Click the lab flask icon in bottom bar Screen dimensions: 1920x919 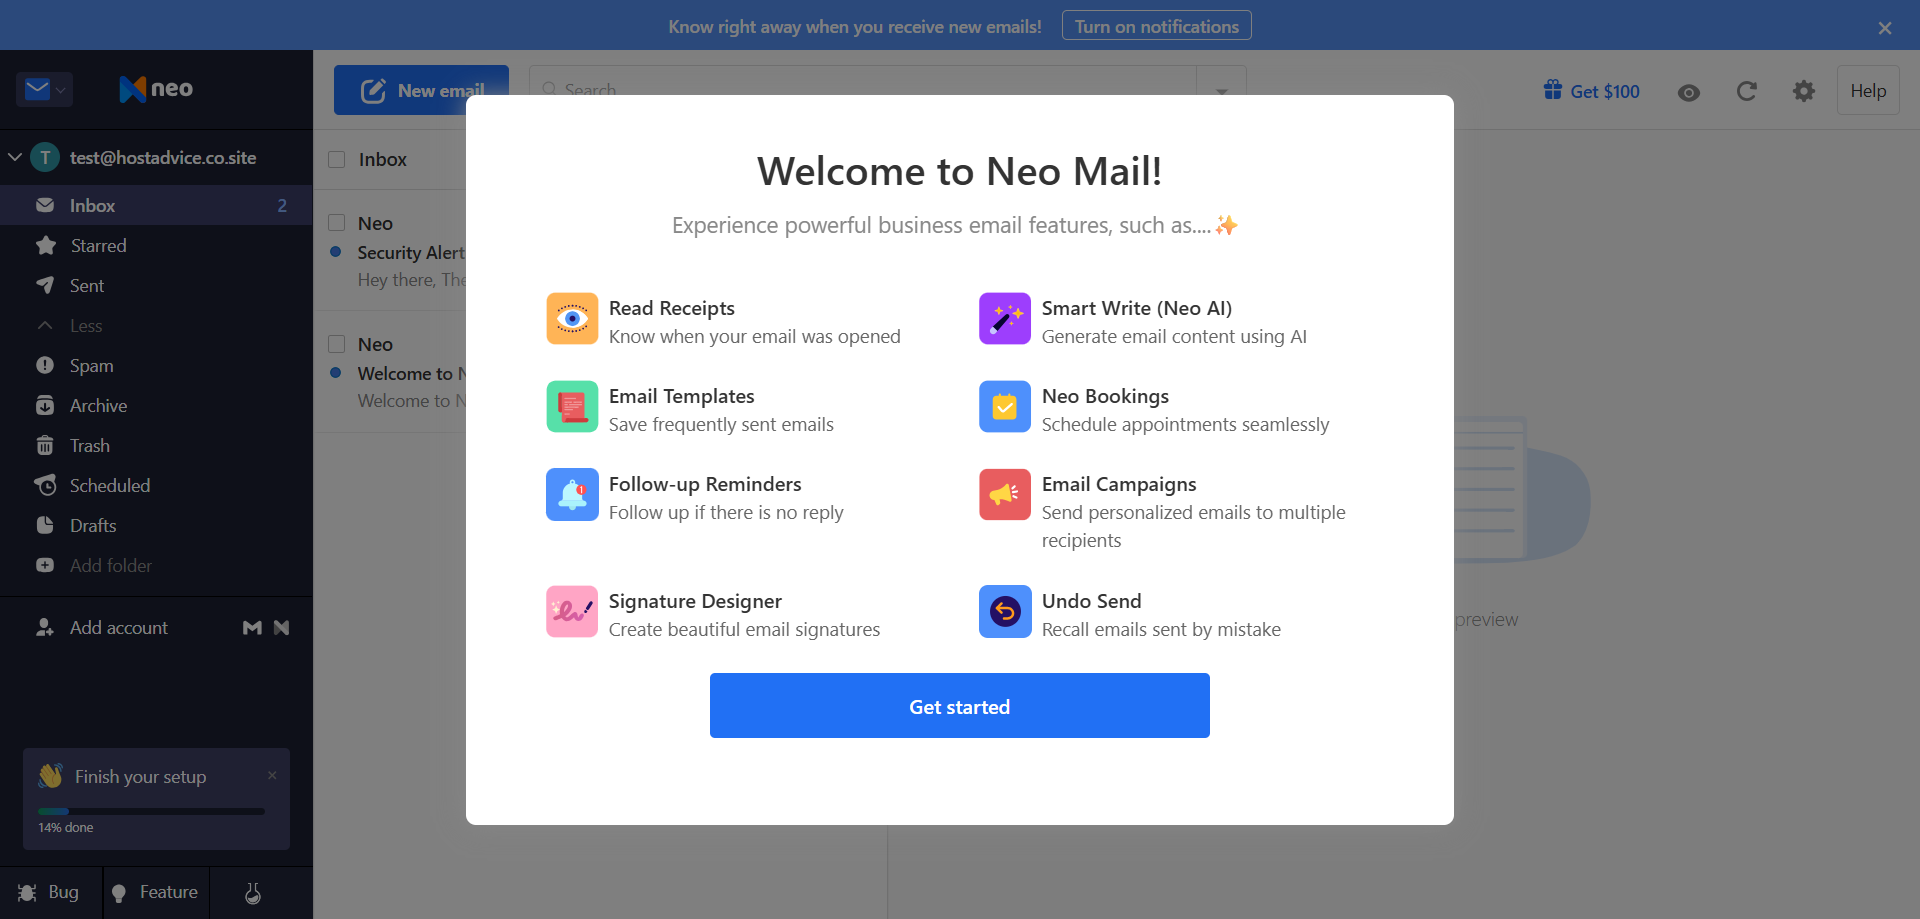pyautogui.click(x=253, y=893)
